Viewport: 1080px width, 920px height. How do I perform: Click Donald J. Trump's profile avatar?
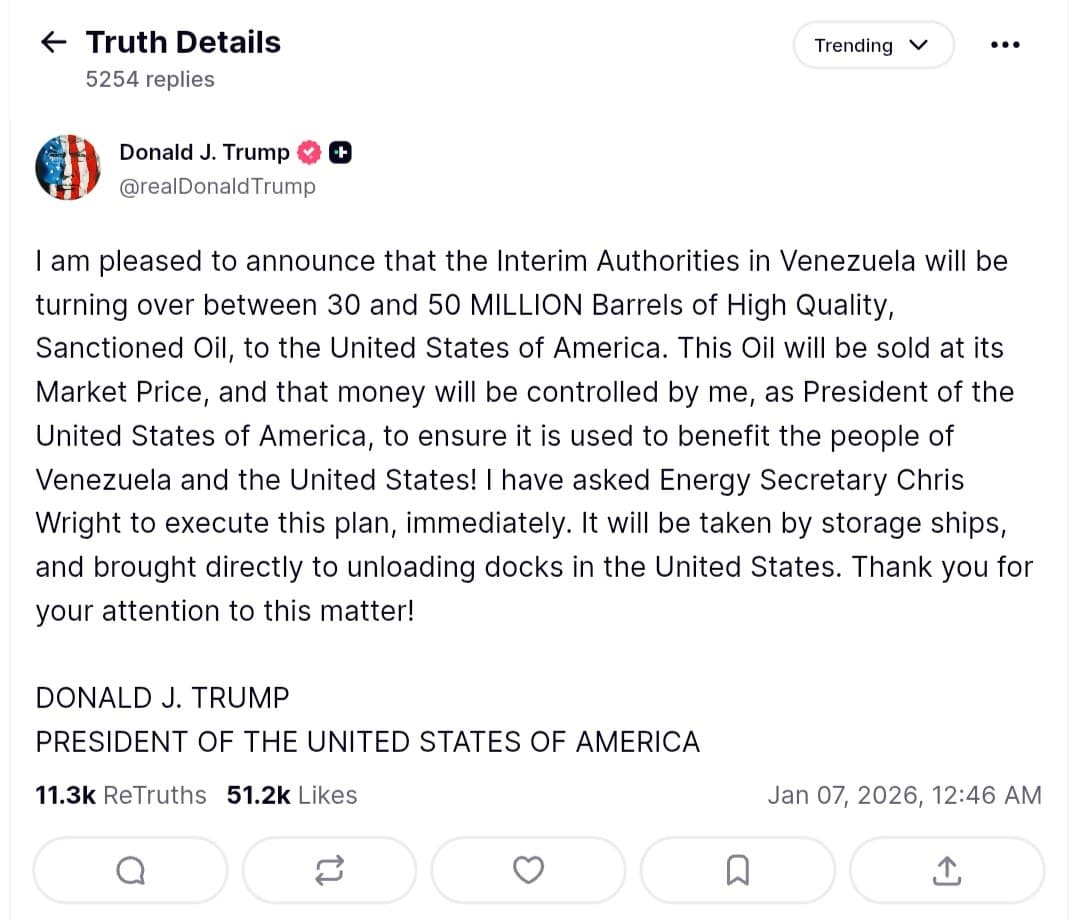pyautogui.click(x=67, y=167)
